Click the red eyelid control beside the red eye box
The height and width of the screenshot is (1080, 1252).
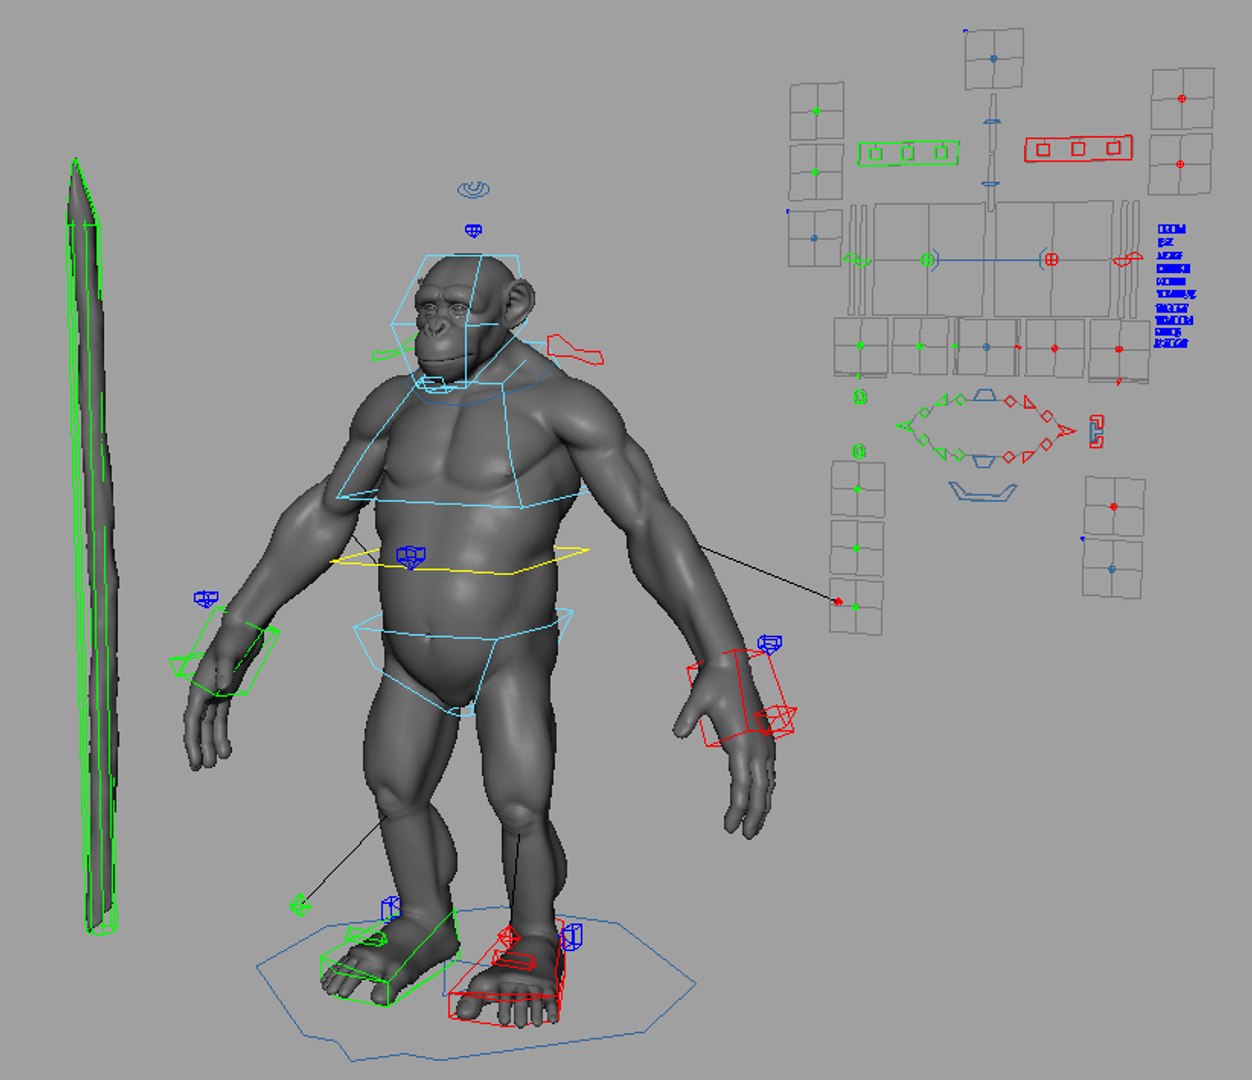(x=1128, y=260)
